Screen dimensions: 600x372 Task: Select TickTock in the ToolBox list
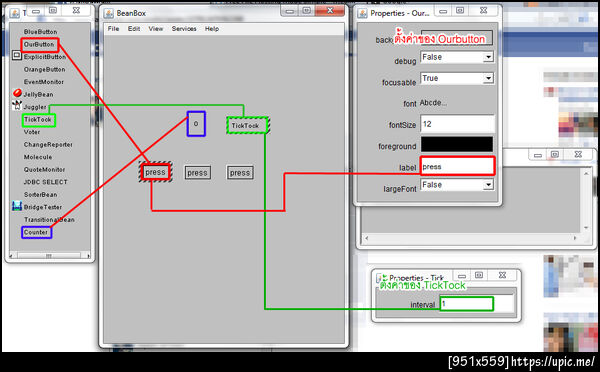[38, 120]
